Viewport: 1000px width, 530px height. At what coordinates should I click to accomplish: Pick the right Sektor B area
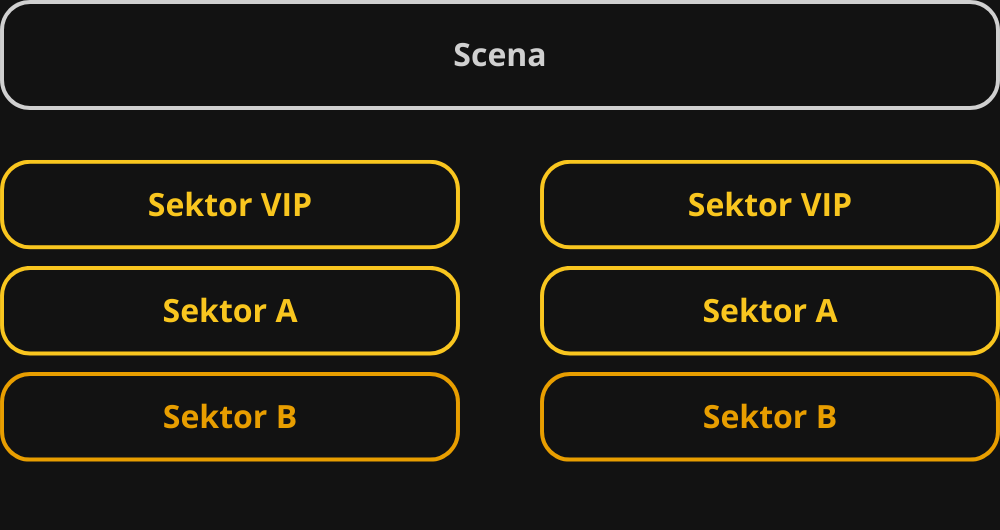point(770,417)
